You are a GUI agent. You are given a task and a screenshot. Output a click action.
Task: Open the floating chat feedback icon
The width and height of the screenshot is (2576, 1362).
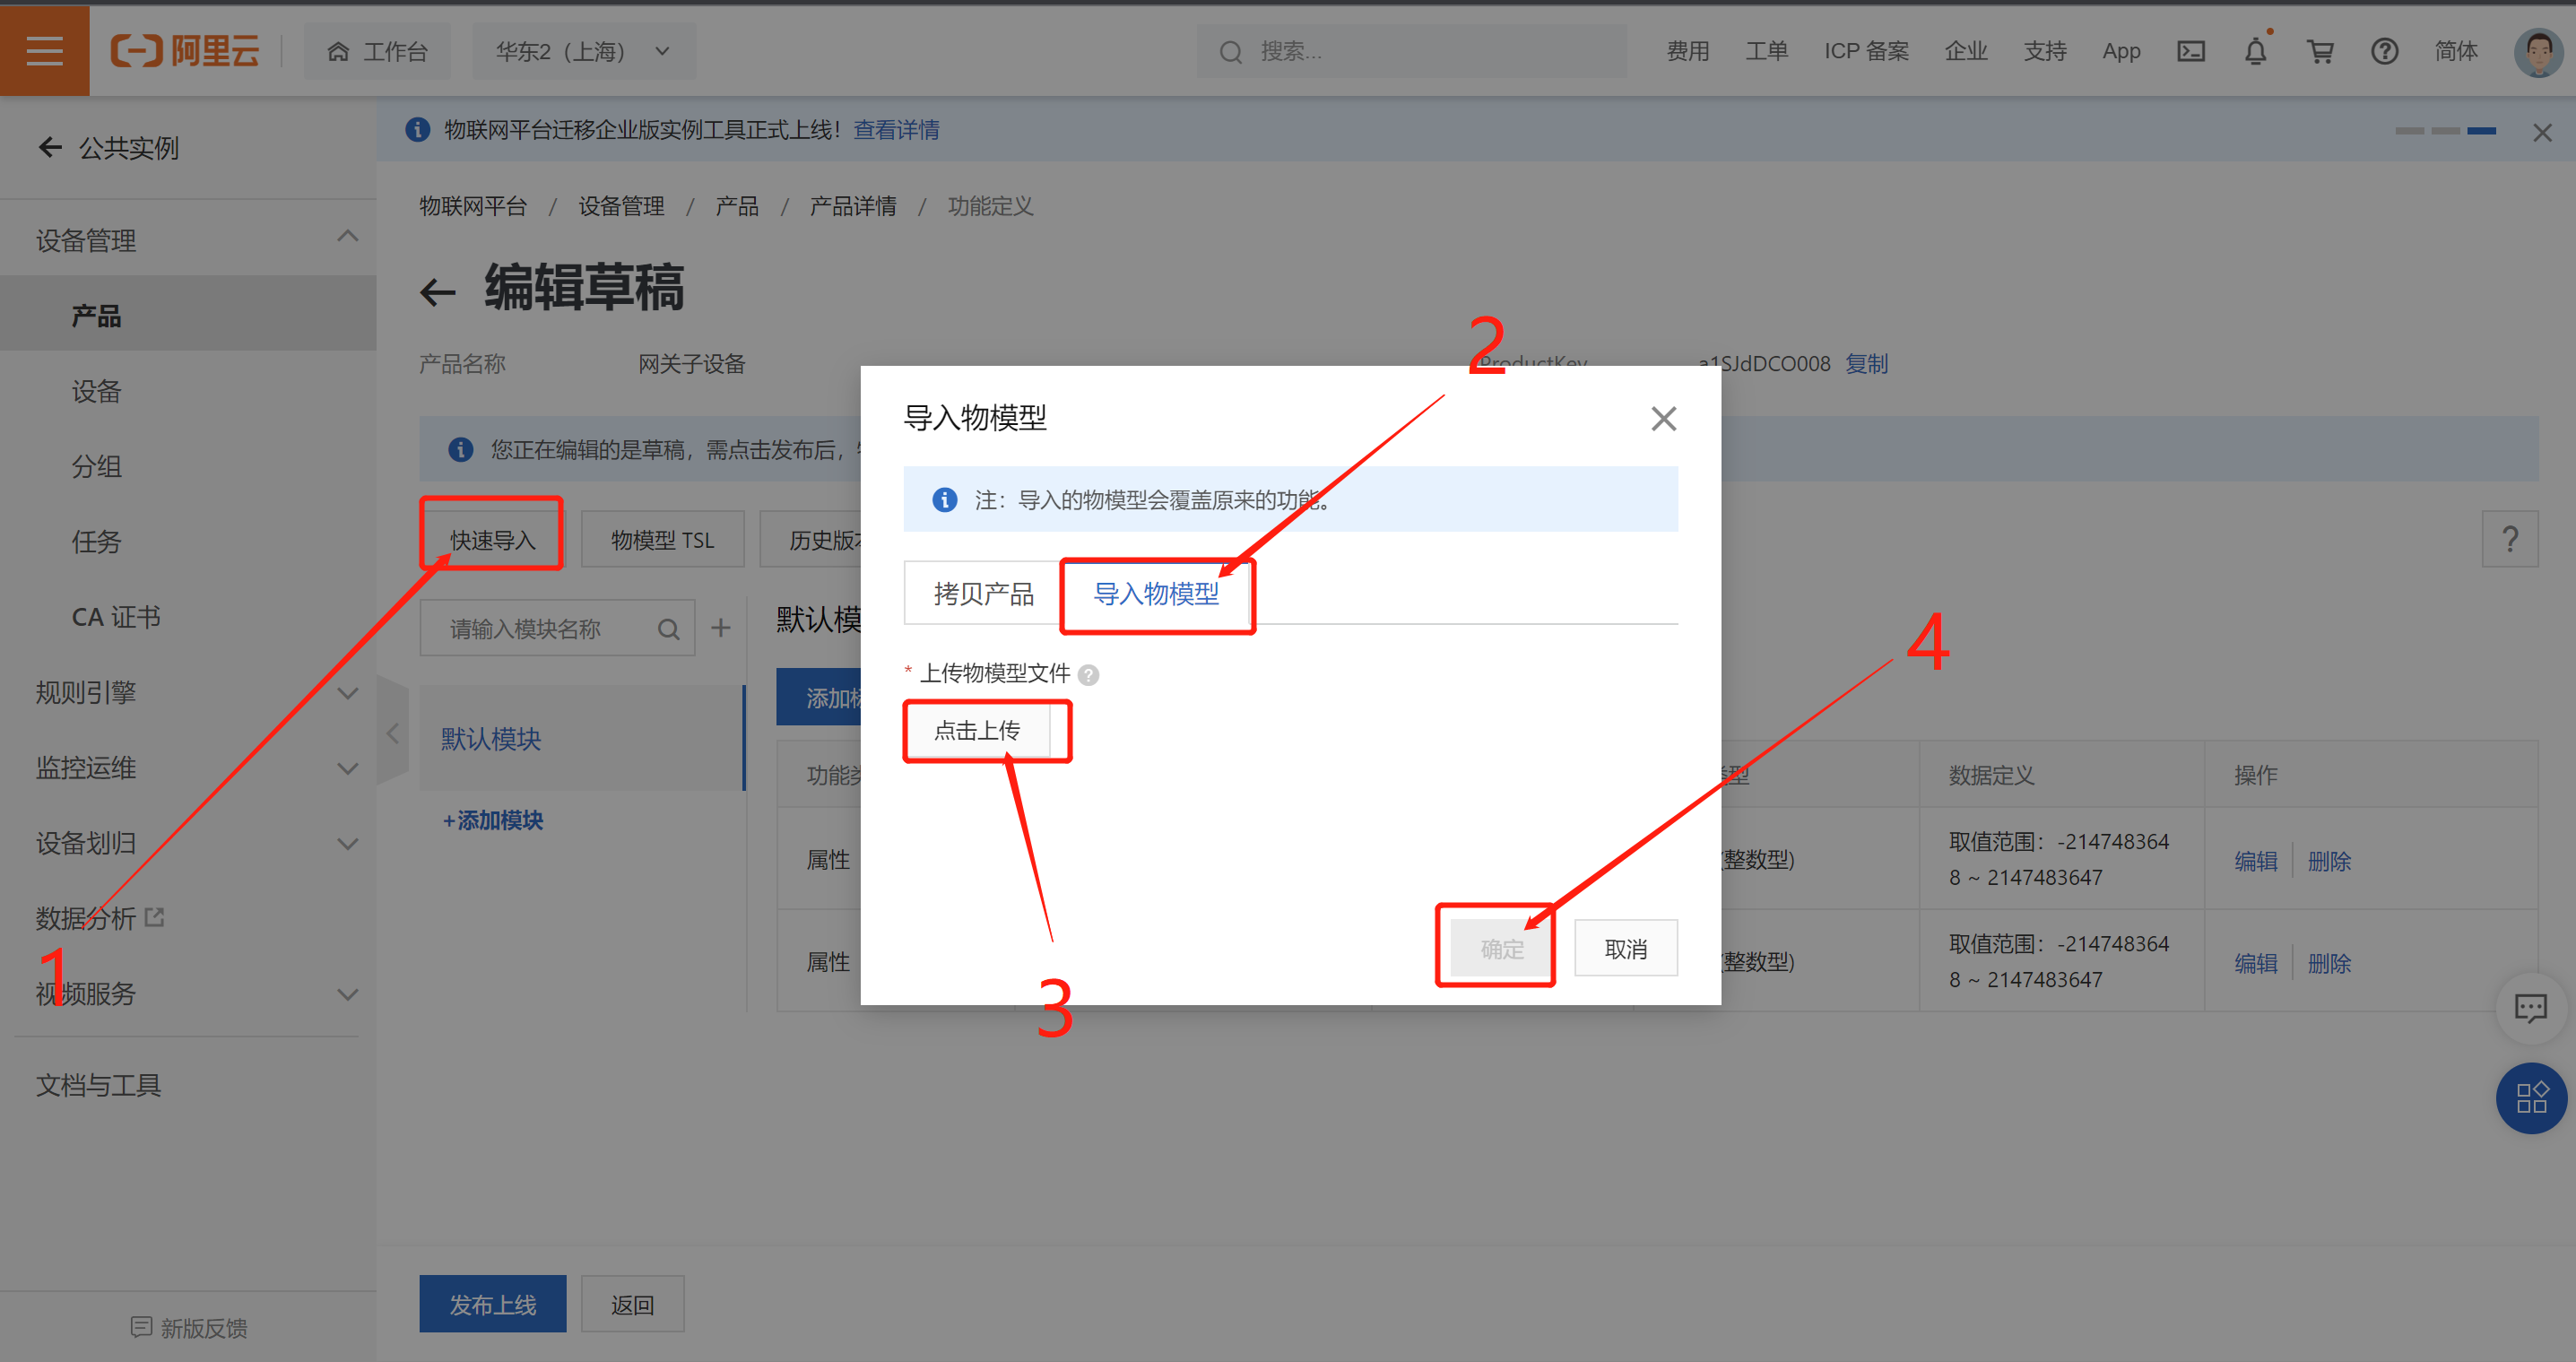tap(2530, 1008)
